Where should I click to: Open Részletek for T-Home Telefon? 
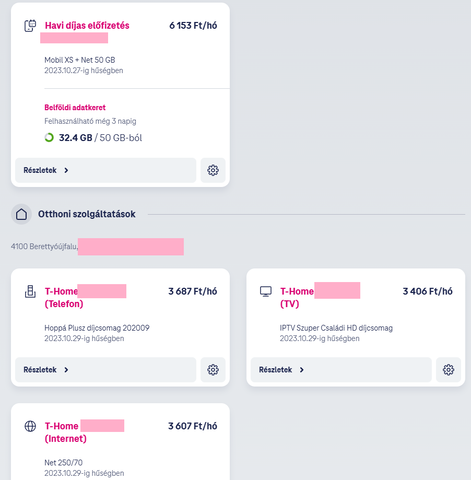[106, 370]
